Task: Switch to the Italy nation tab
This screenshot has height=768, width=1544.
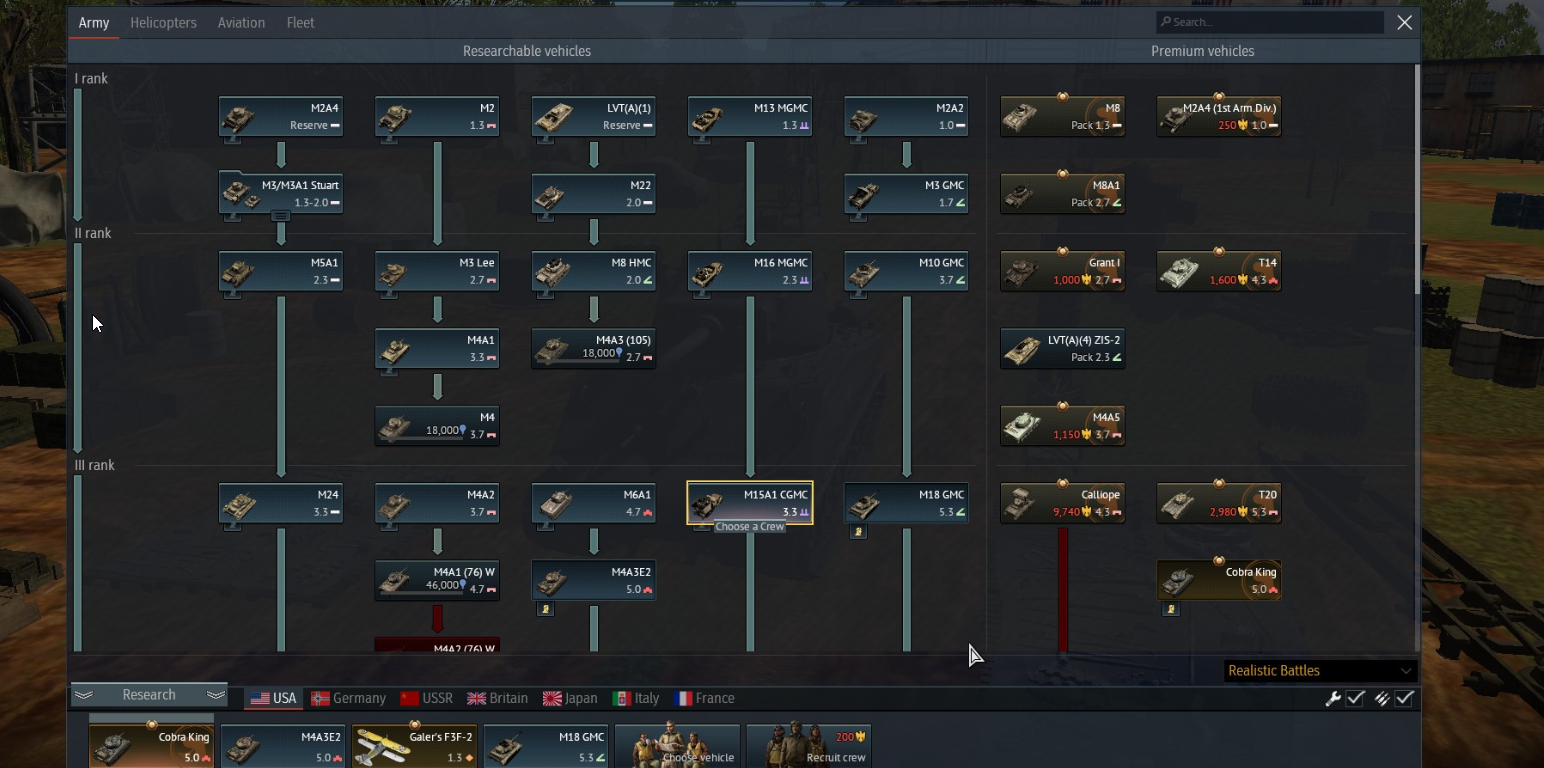Action: click(x=636, y=699)
